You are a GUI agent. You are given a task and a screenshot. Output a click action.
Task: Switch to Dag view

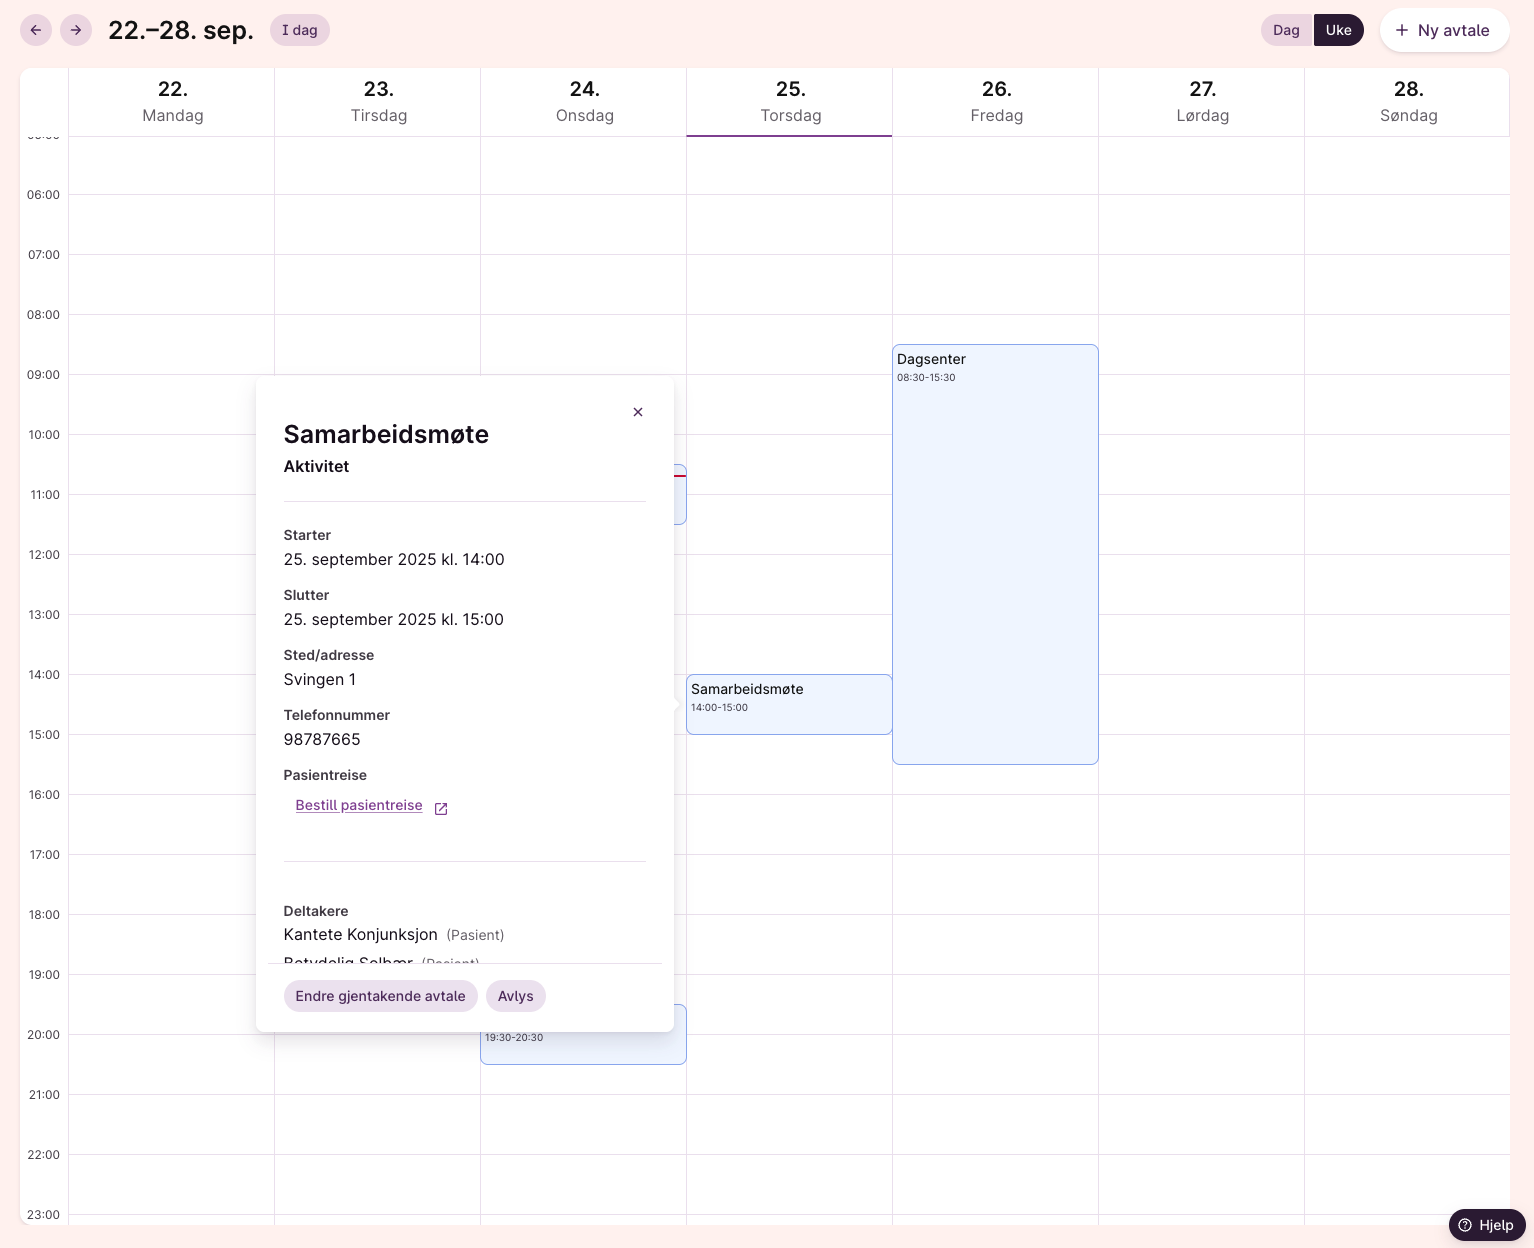[x=1286, y=30]
